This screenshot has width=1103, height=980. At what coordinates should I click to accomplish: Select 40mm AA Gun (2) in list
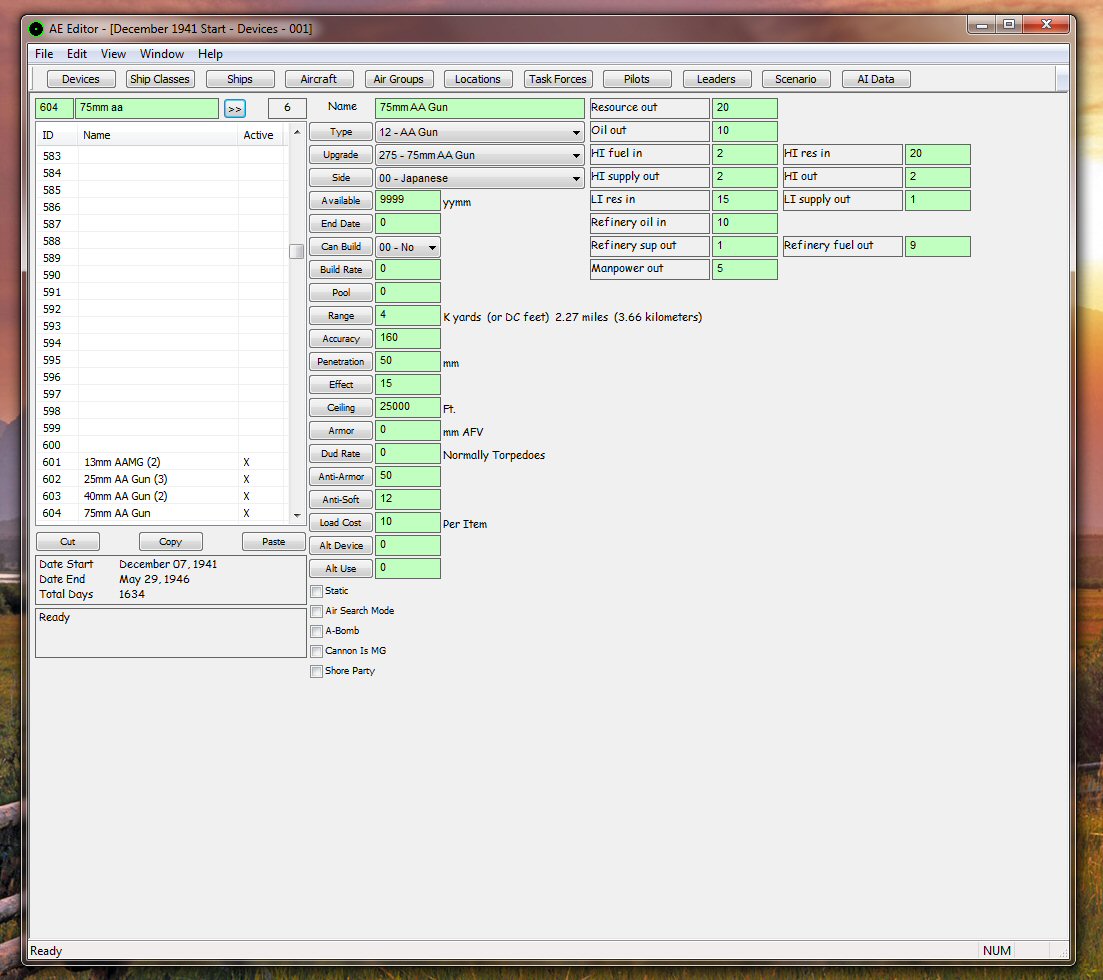pos(125,496)
